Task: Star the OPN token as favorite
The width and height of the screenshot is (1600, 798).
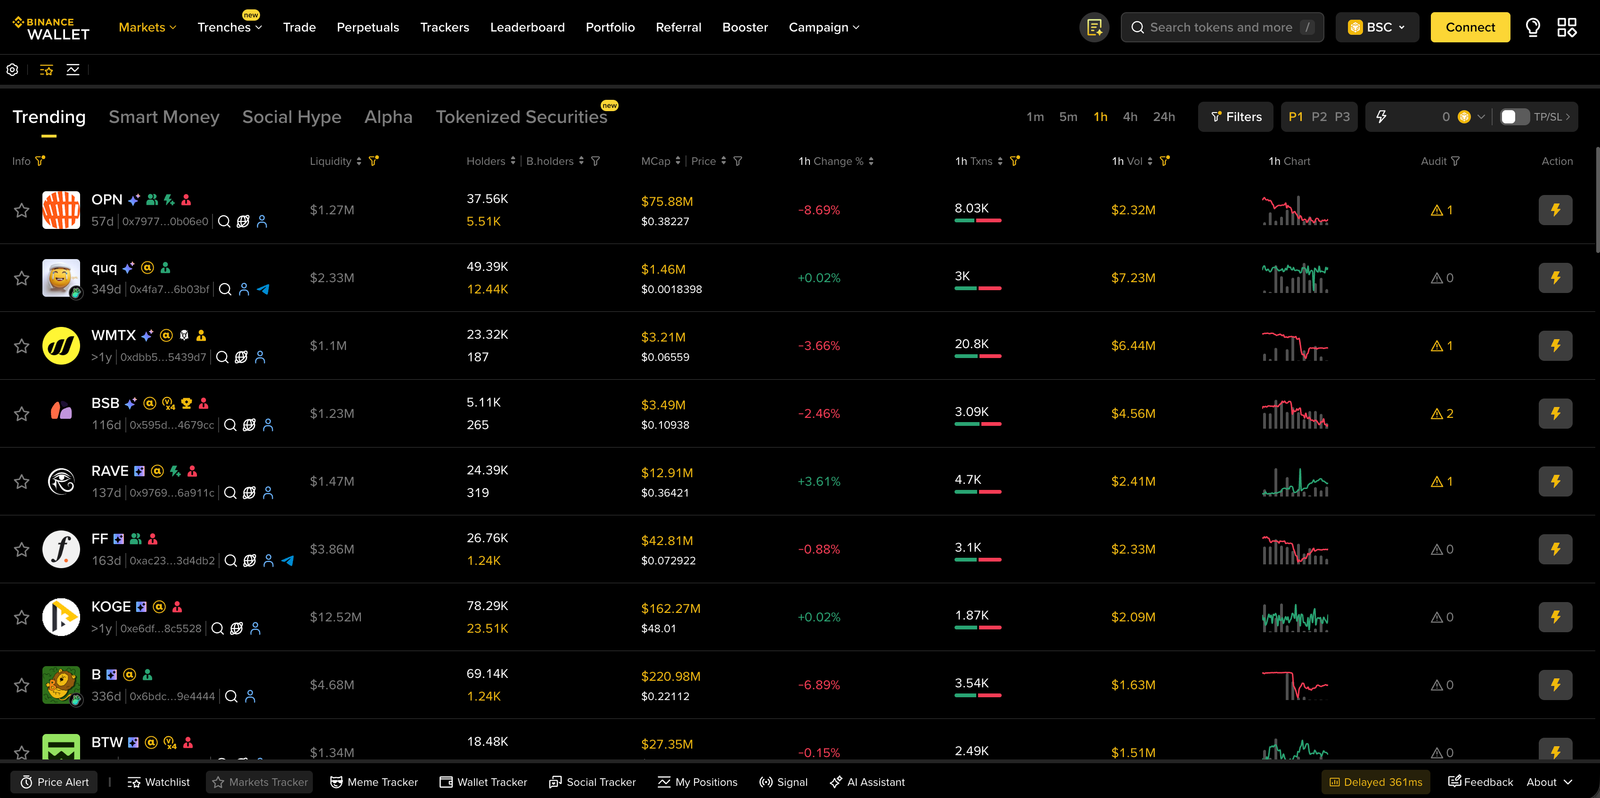Action: (21, 210)
